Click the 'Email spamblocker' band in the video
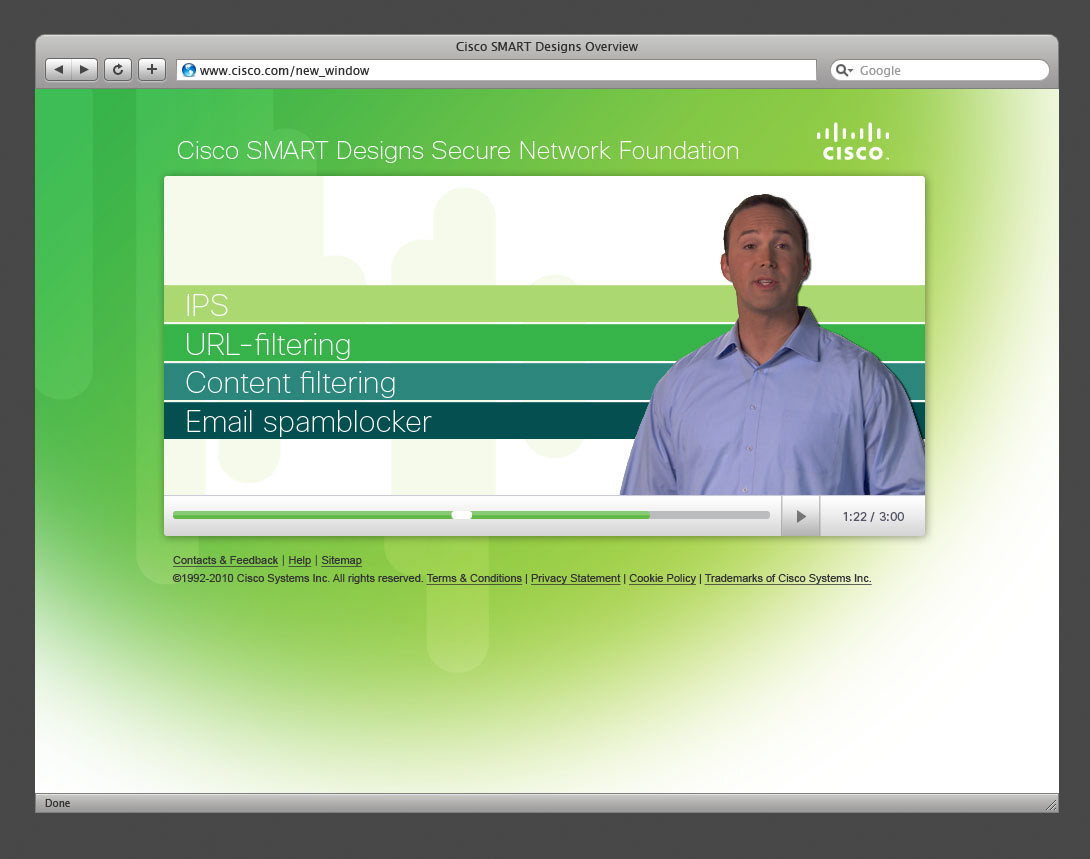Image resolution: width=1090 pixels, height=859 pixels. coord(544,421)
